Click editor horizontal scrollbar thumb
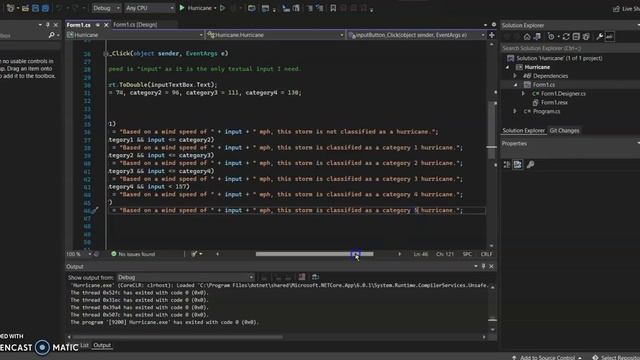 click(x=314, y=254)
